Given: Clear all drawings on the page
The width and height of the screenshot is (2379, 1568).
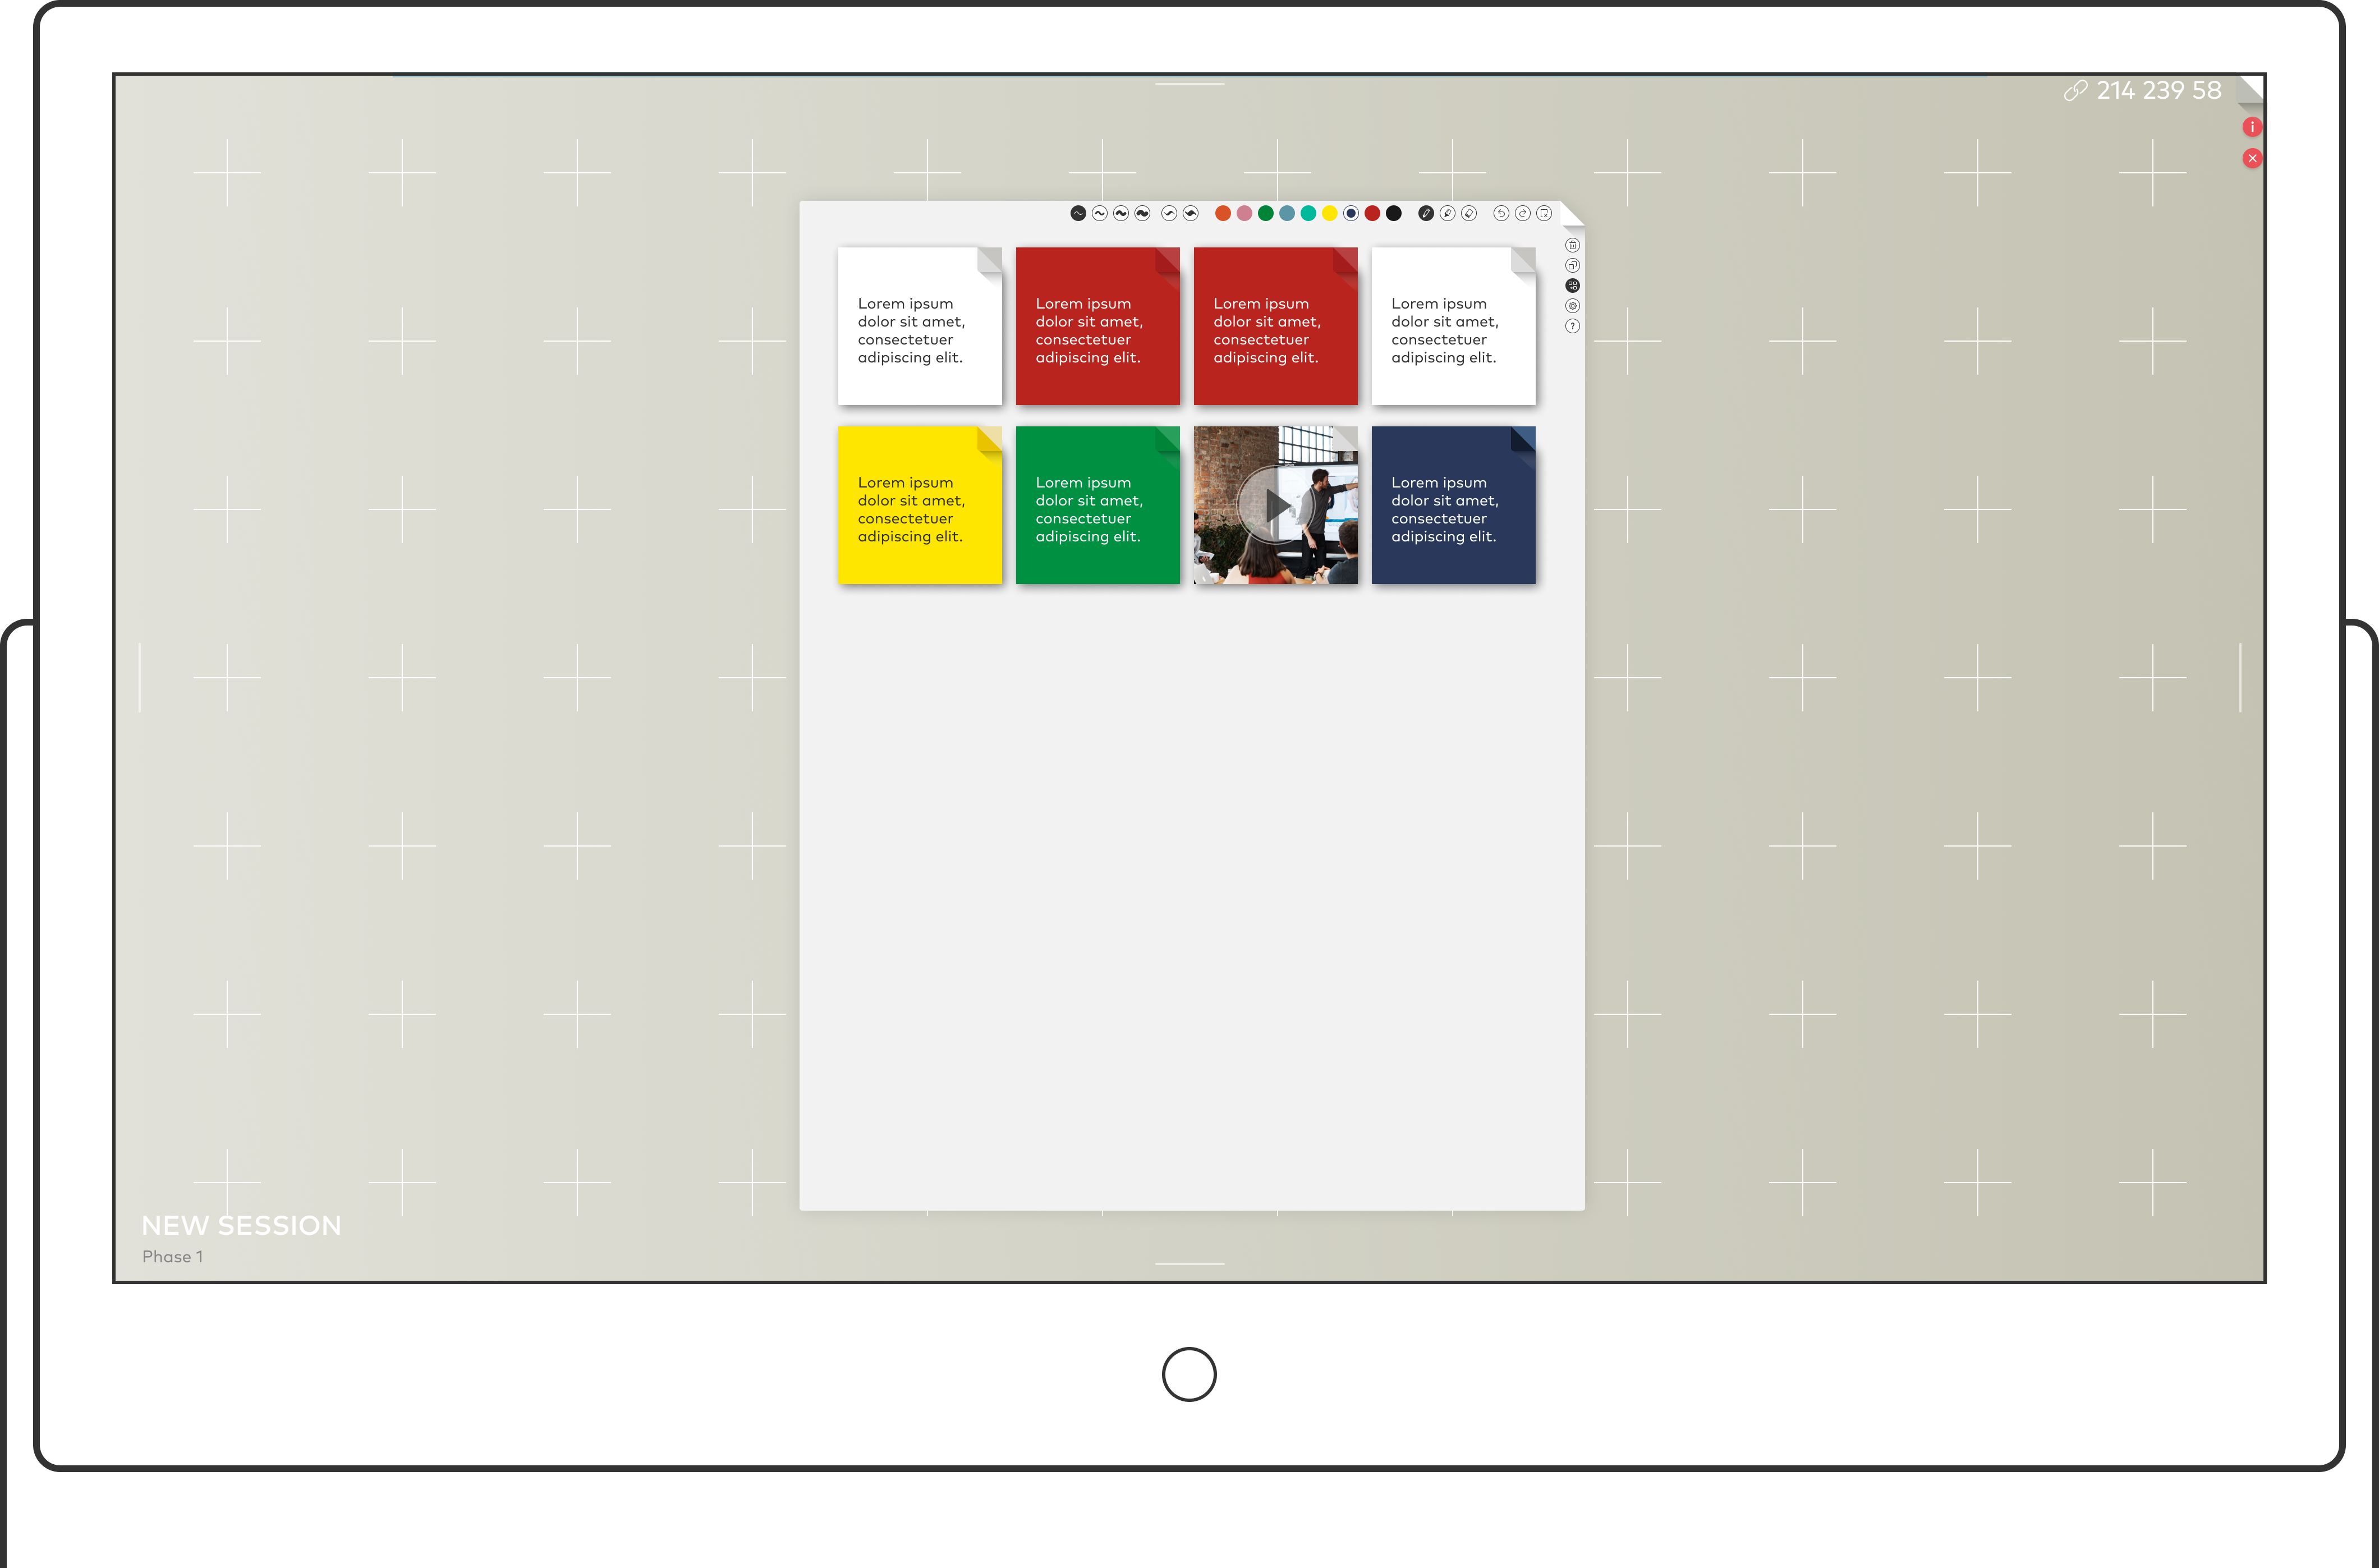Looking at the screenshot, I should [1544, 213].
